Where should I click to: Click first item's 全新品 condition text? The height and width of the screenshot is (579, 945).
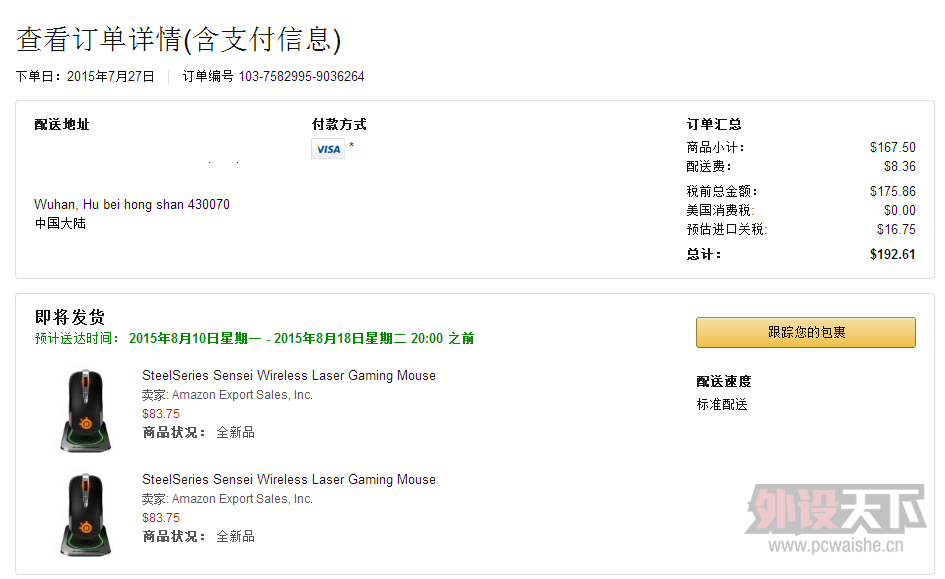tap(236, 433)
